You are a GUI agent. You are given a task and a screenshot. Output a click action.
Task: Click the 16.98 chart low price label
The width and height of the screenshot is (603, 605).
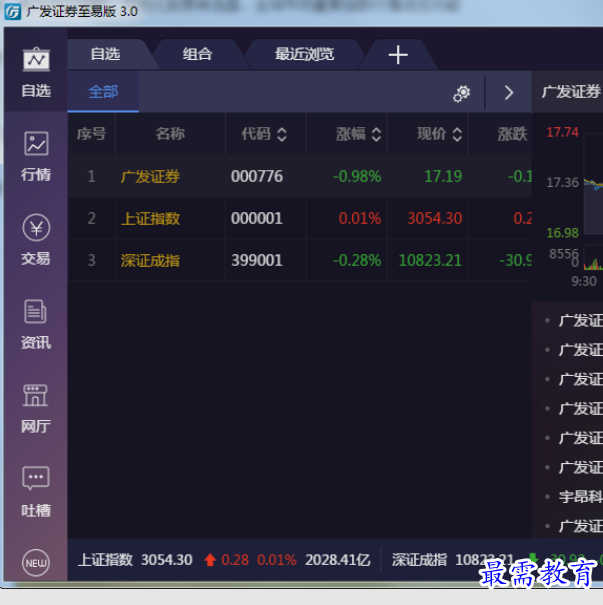click(x=562, y=233)
